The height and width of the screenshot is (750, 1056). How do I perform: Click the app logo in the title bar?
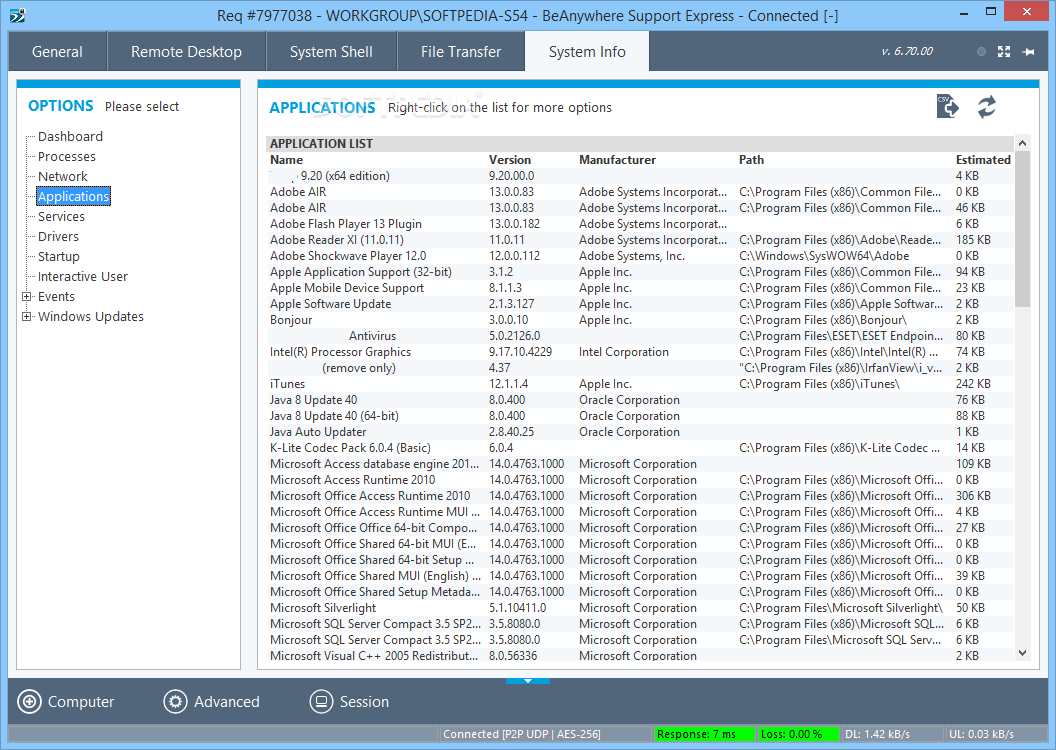18,15
